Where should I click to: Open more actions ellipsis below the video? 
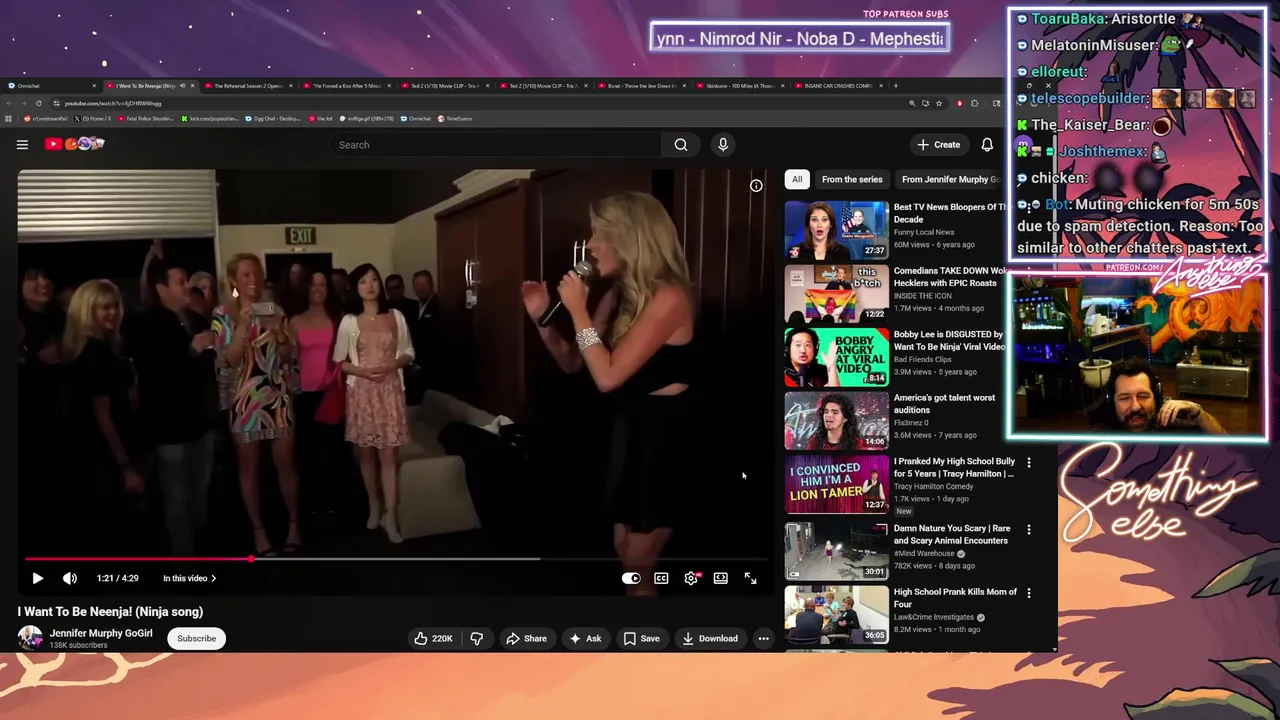[x=763, y=638]
